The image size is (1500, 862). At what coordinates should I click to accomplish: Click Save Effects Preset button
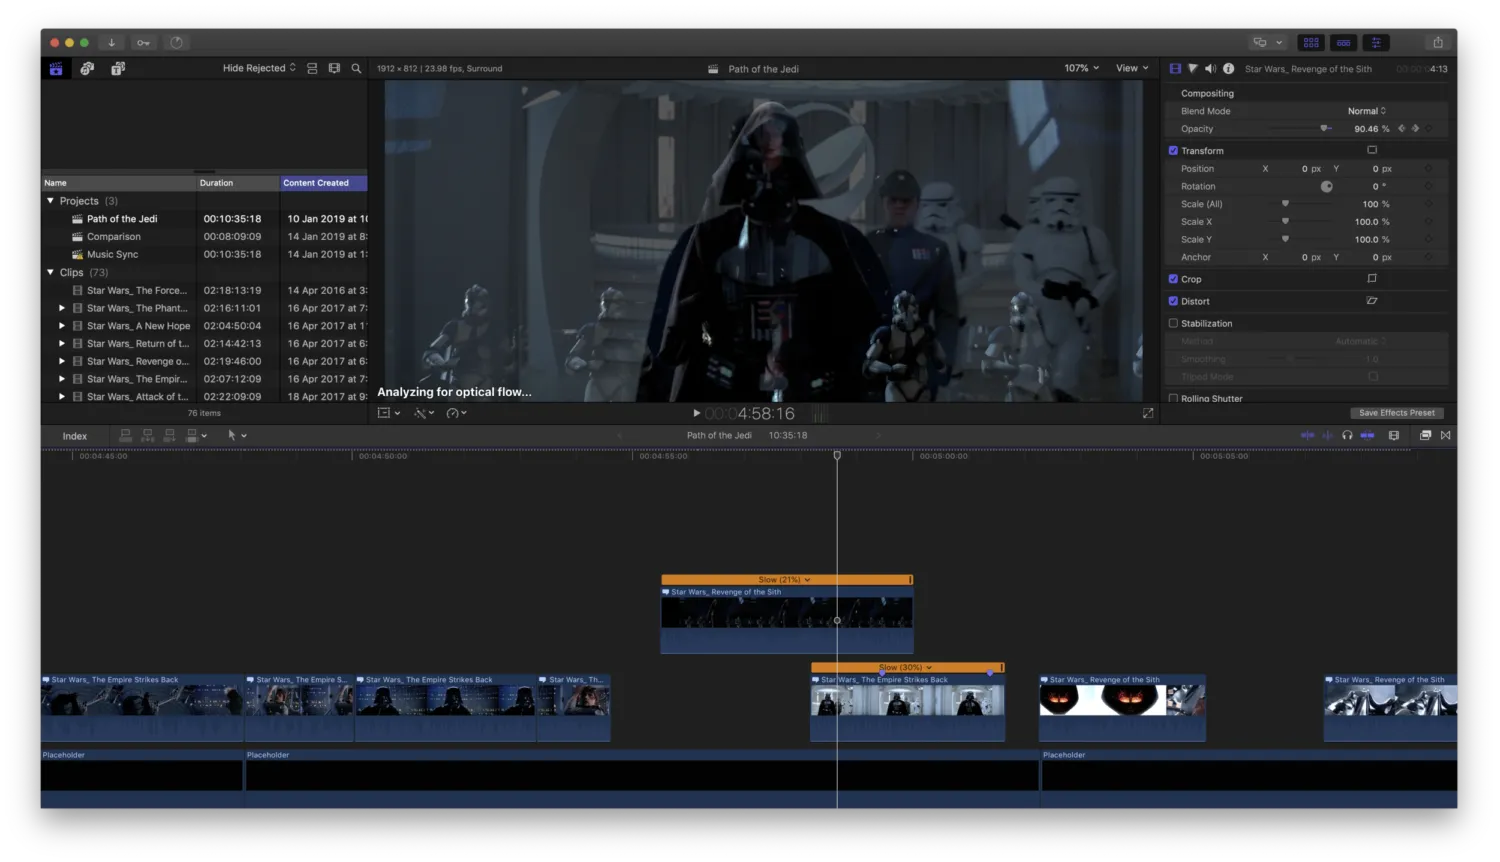(1396, 413)
